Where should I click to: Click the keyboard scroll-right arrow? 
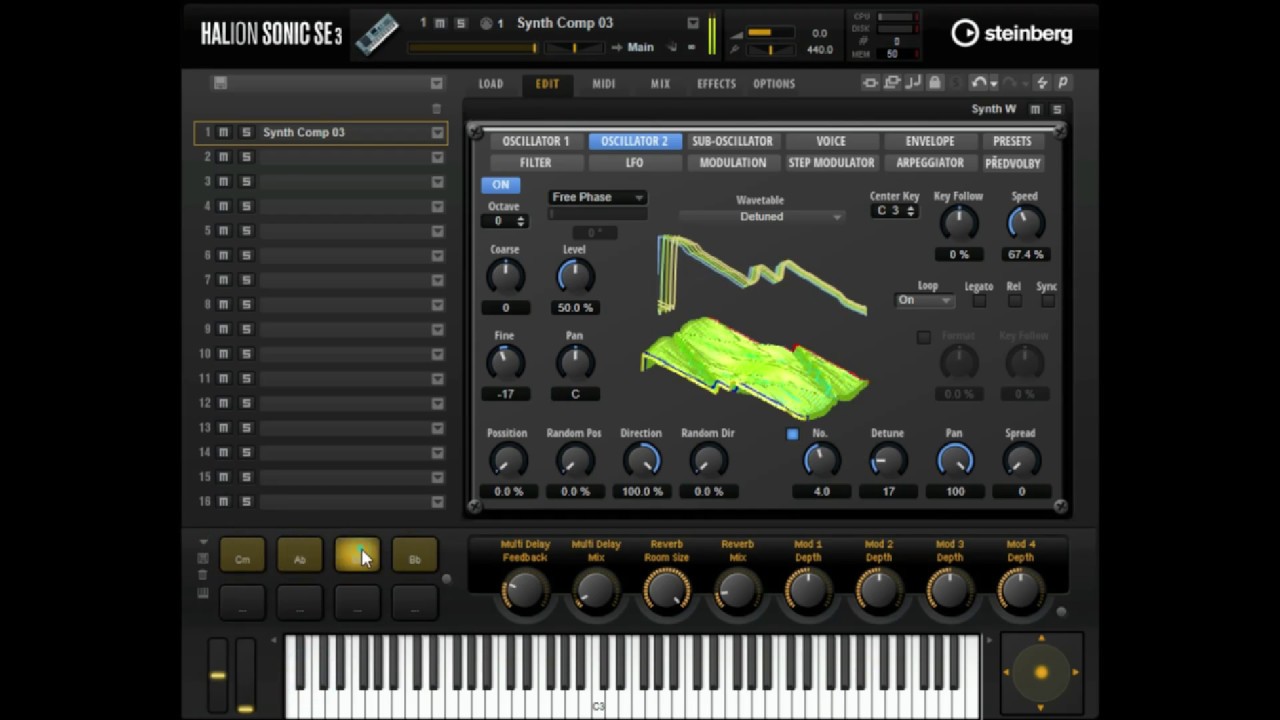pyautogui.click(x=990, y=640)
